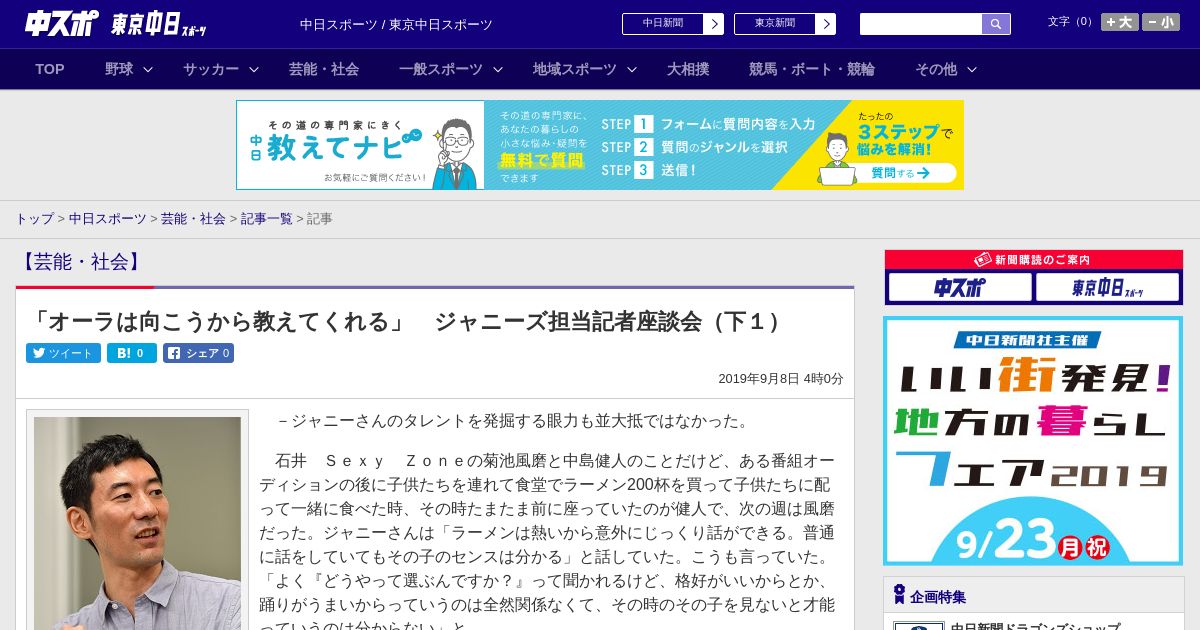Click the article headline「オーラは向こうから教えてくれる」
Viewport: 1200px width, 630px height.
pyautogui.click(x=409, y=322)
